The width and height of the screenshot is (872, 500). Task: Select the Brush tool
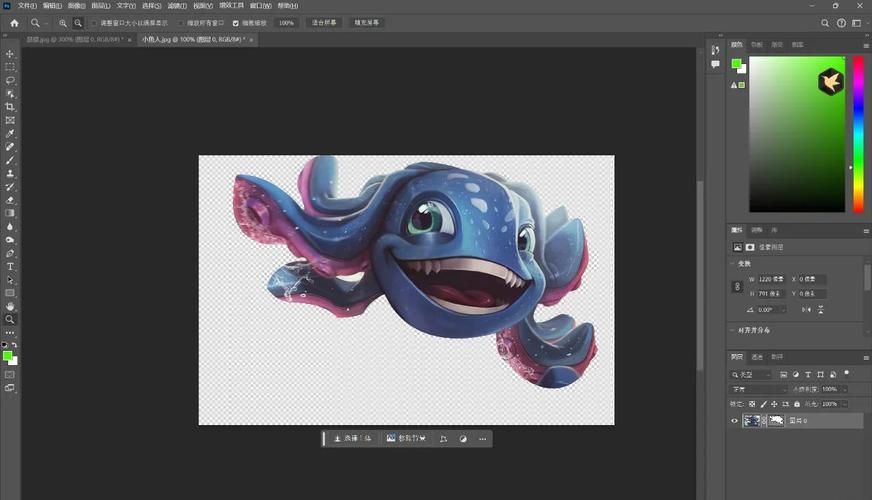click(x=10, y=160)
